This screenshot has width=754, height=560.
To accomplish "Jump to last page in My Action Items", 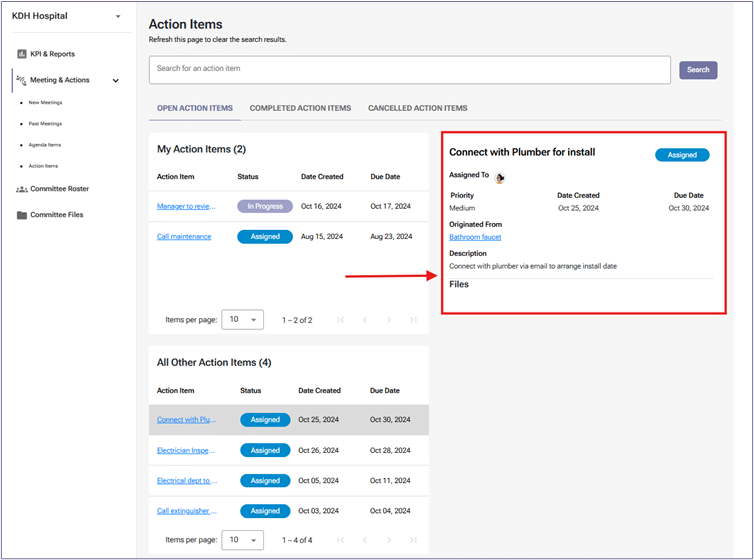I will click(x=413, y=320).
